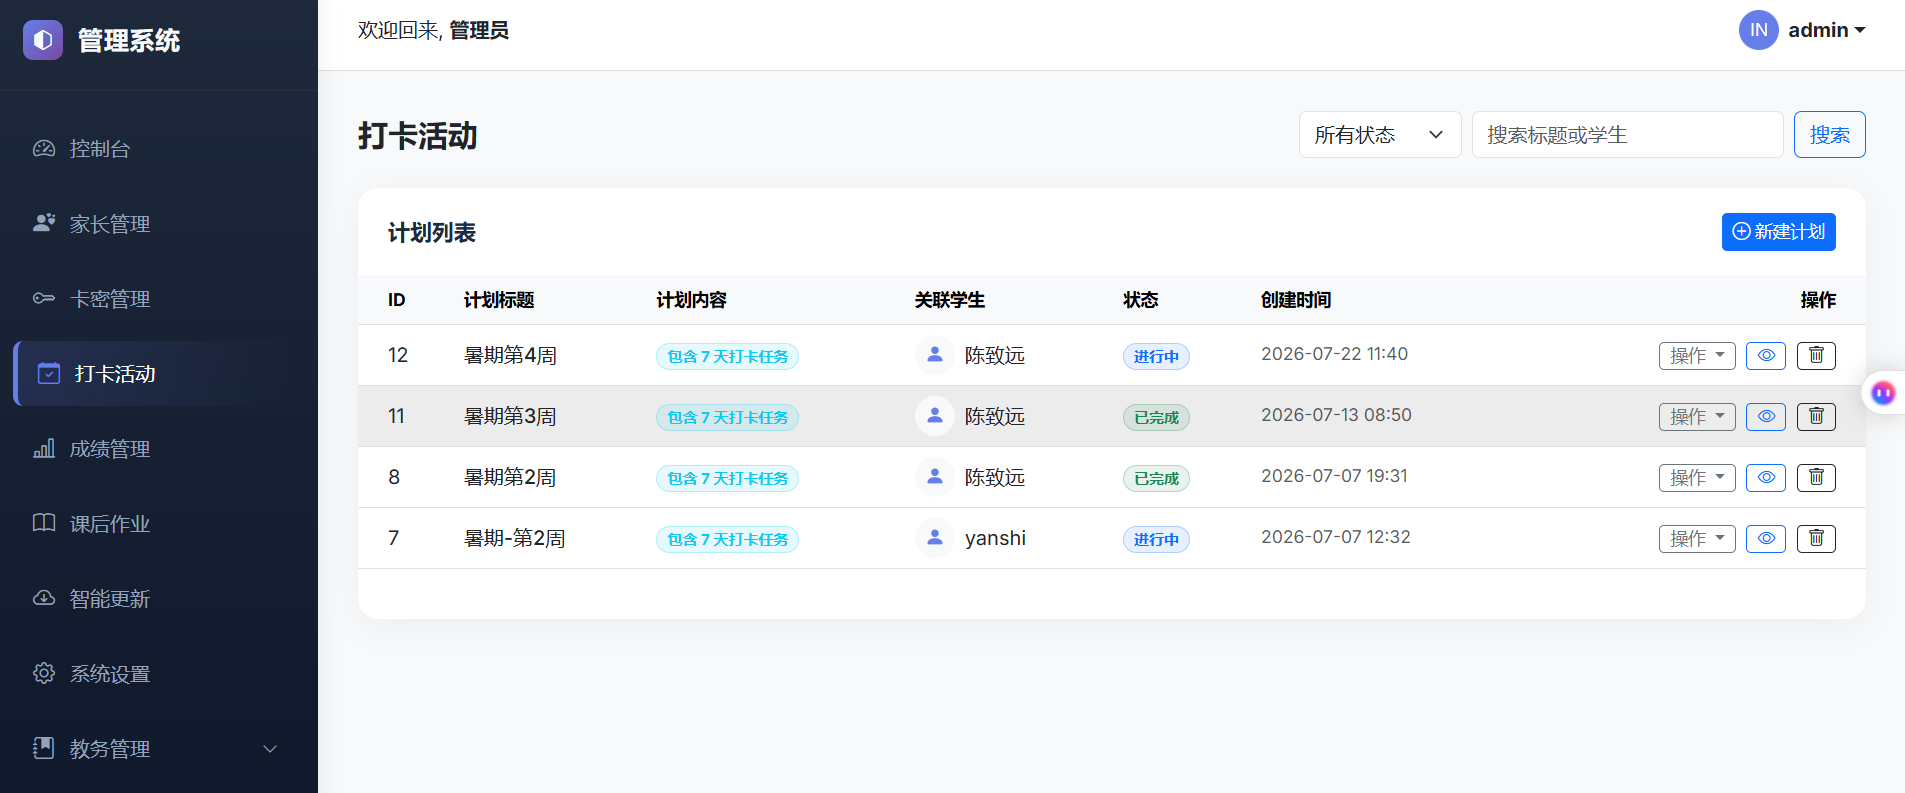
Task: Click the 关联学生 column header
Action: pyautogui.click(x=950, y=300)
